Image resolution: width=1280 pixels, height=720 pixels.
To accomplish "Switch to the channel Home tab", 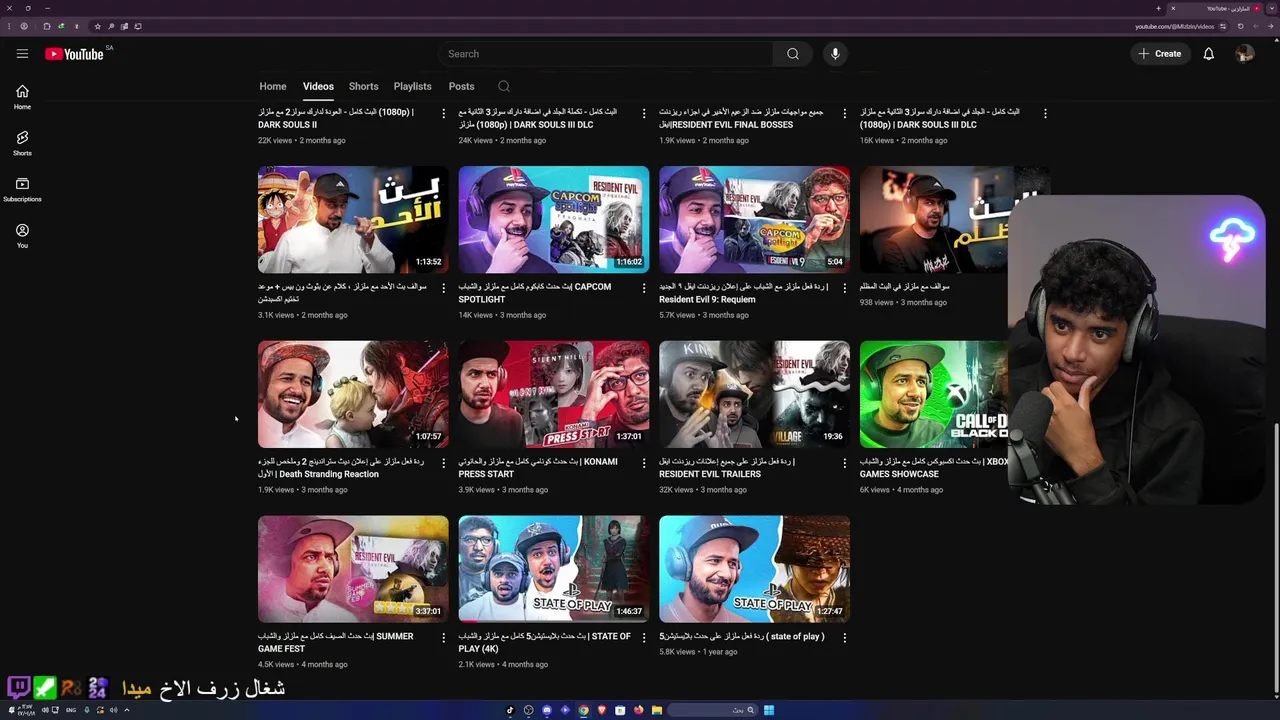I will tap(273, 86).
